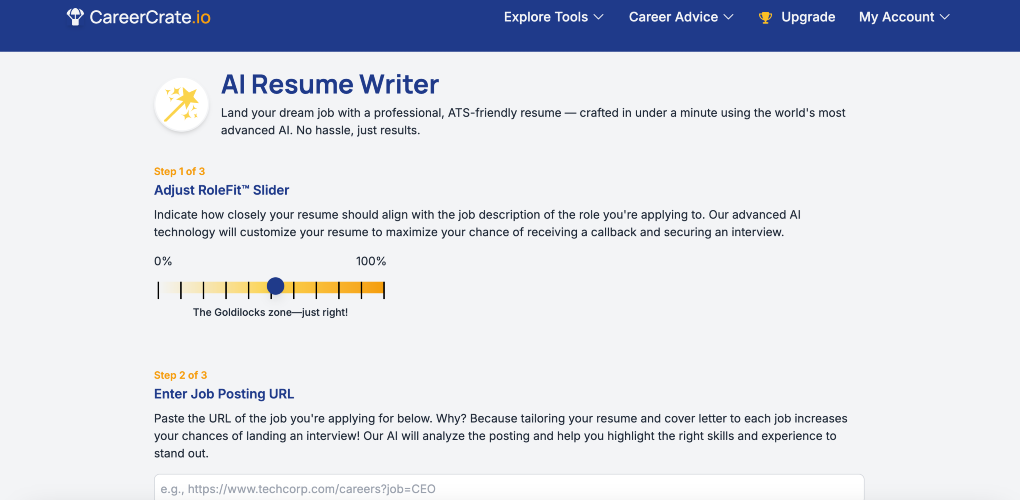Set RoleFit slider to the 0% end
Viewport: 1020px width, 500px height.
tap(158, 289)
